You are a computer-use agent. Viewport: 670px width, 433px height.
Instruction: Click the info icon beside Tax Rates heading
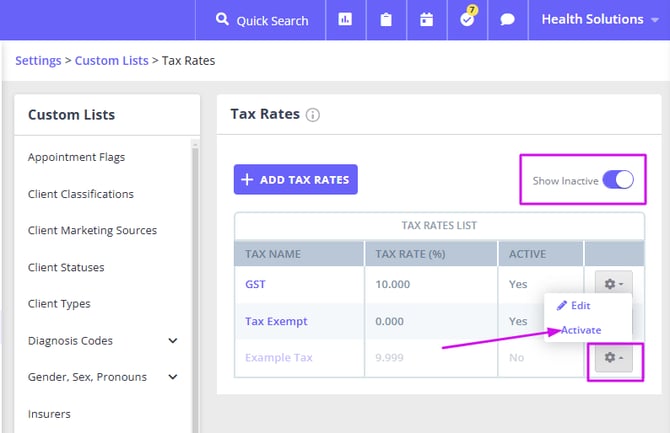313,115
